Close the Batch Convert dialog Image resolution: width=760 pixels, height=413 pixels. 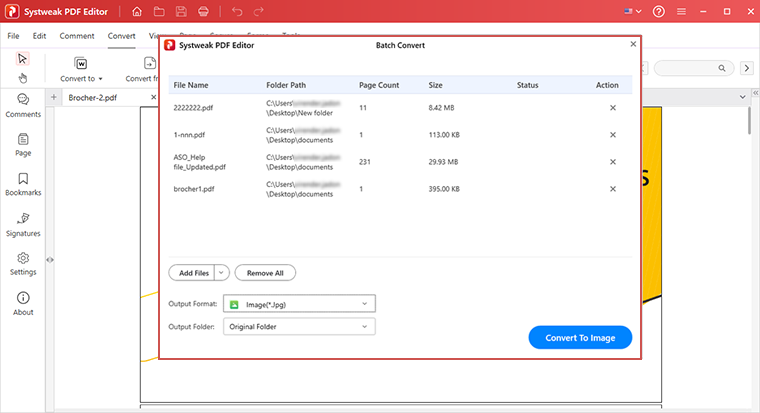tap(633, 44)
